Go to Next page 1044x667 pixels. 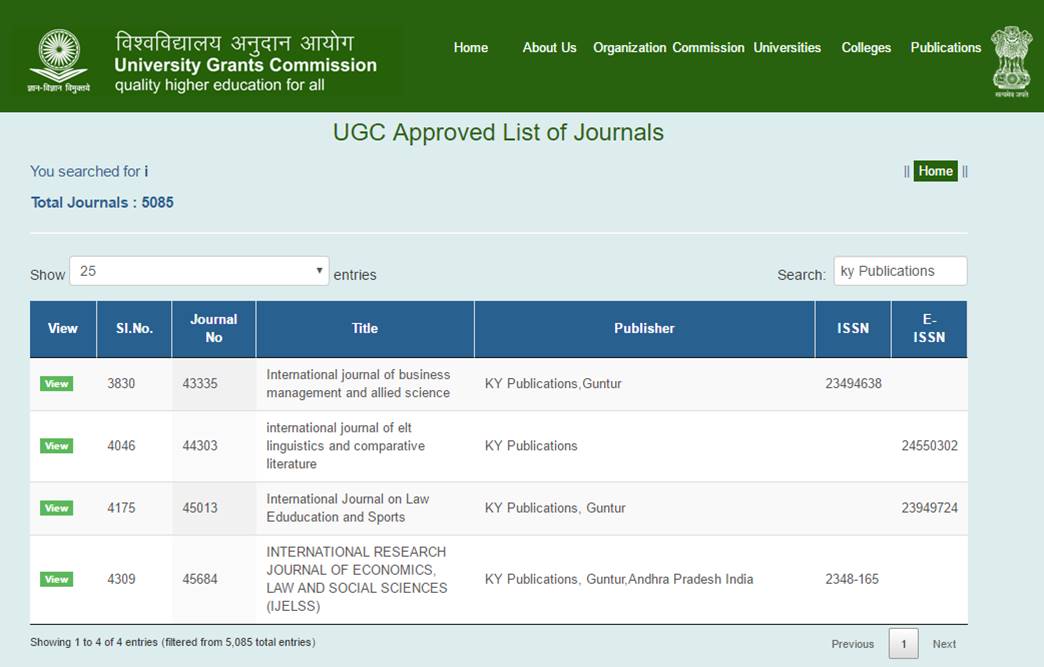point(944,644)
